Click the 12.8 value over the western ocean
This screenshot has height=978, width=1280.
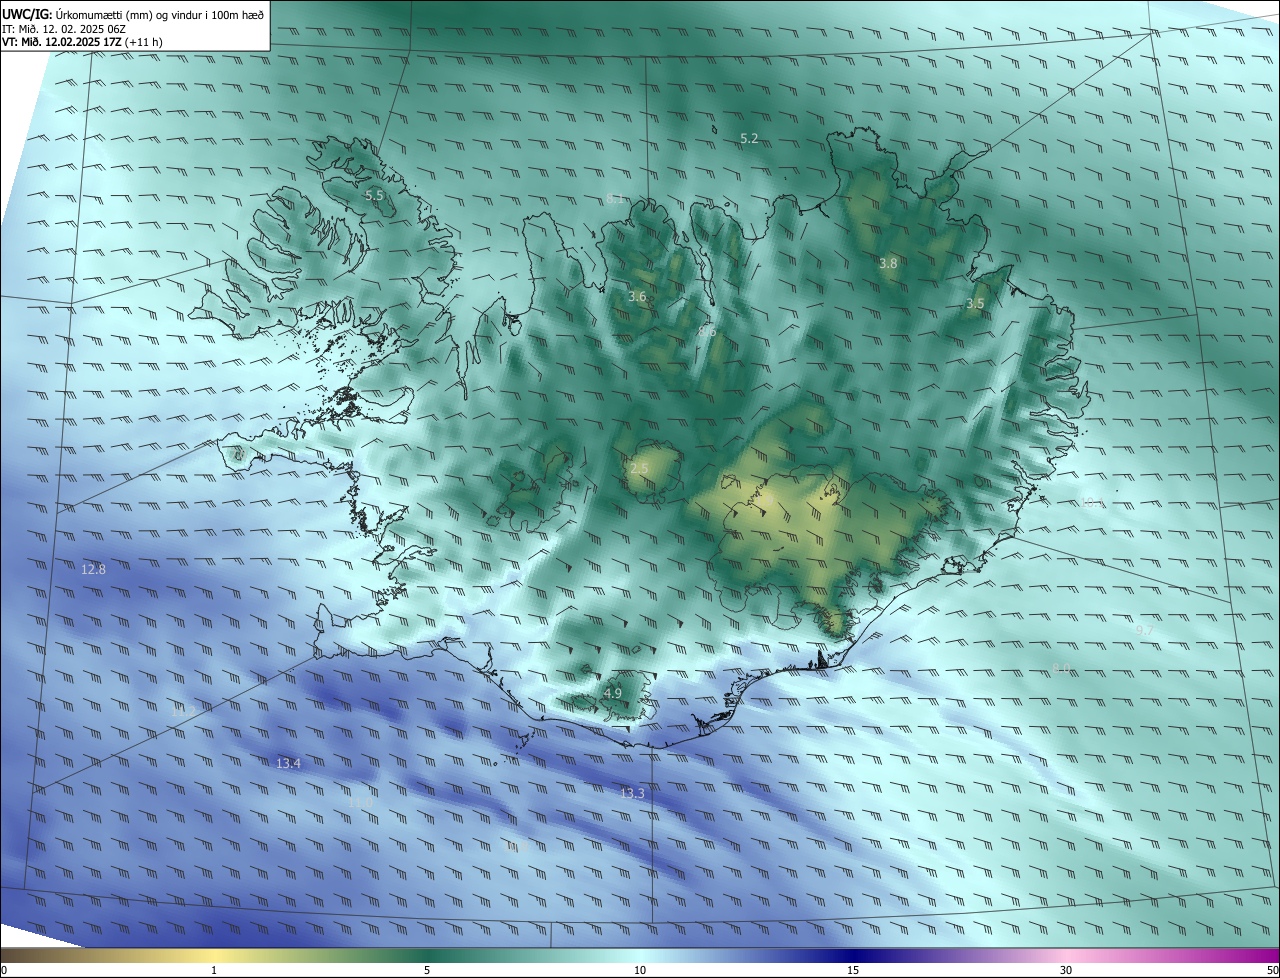(93, 569)
